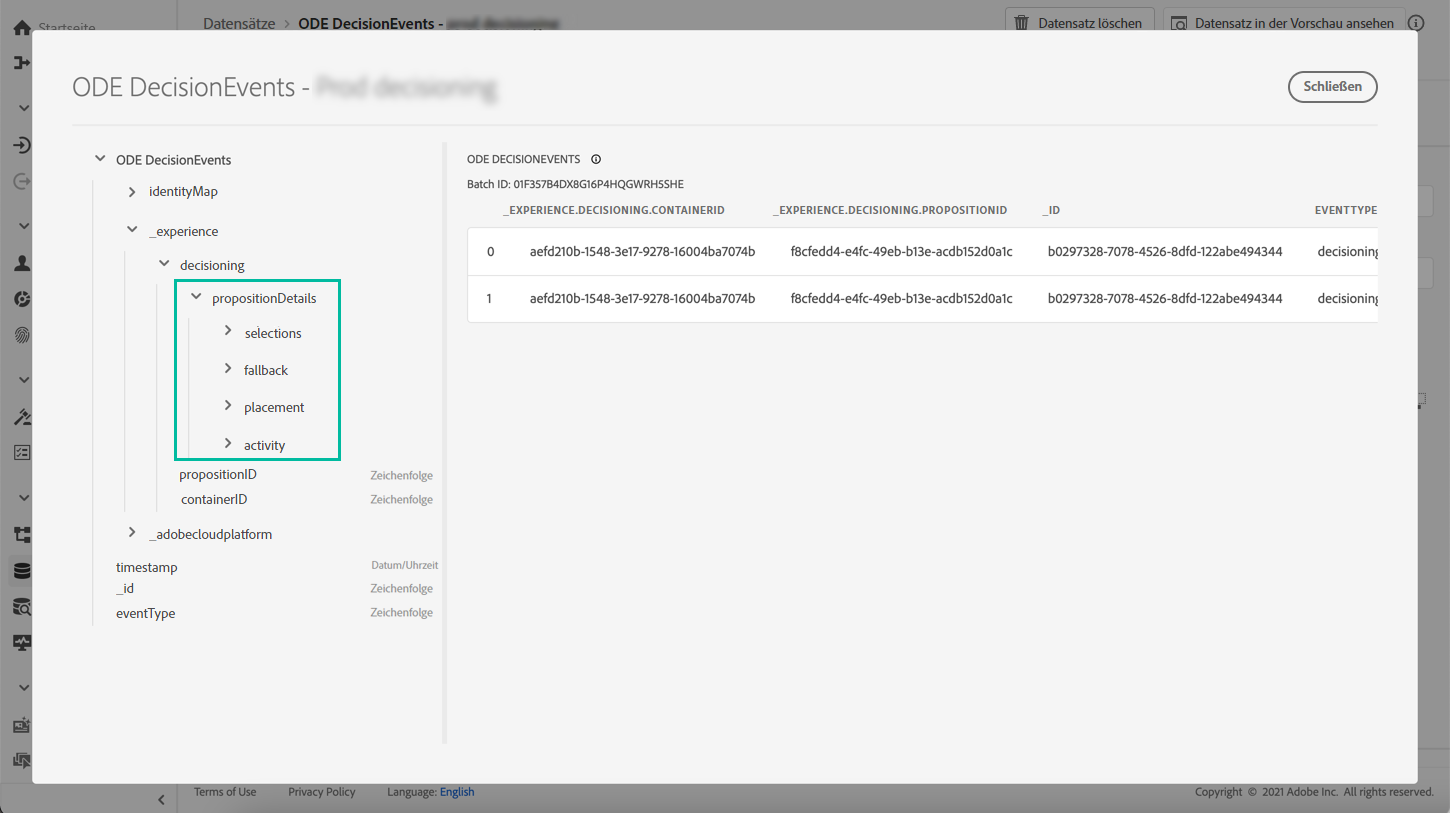Click row 0 container ID cell

pyautogui.click(x=642, y=252)
